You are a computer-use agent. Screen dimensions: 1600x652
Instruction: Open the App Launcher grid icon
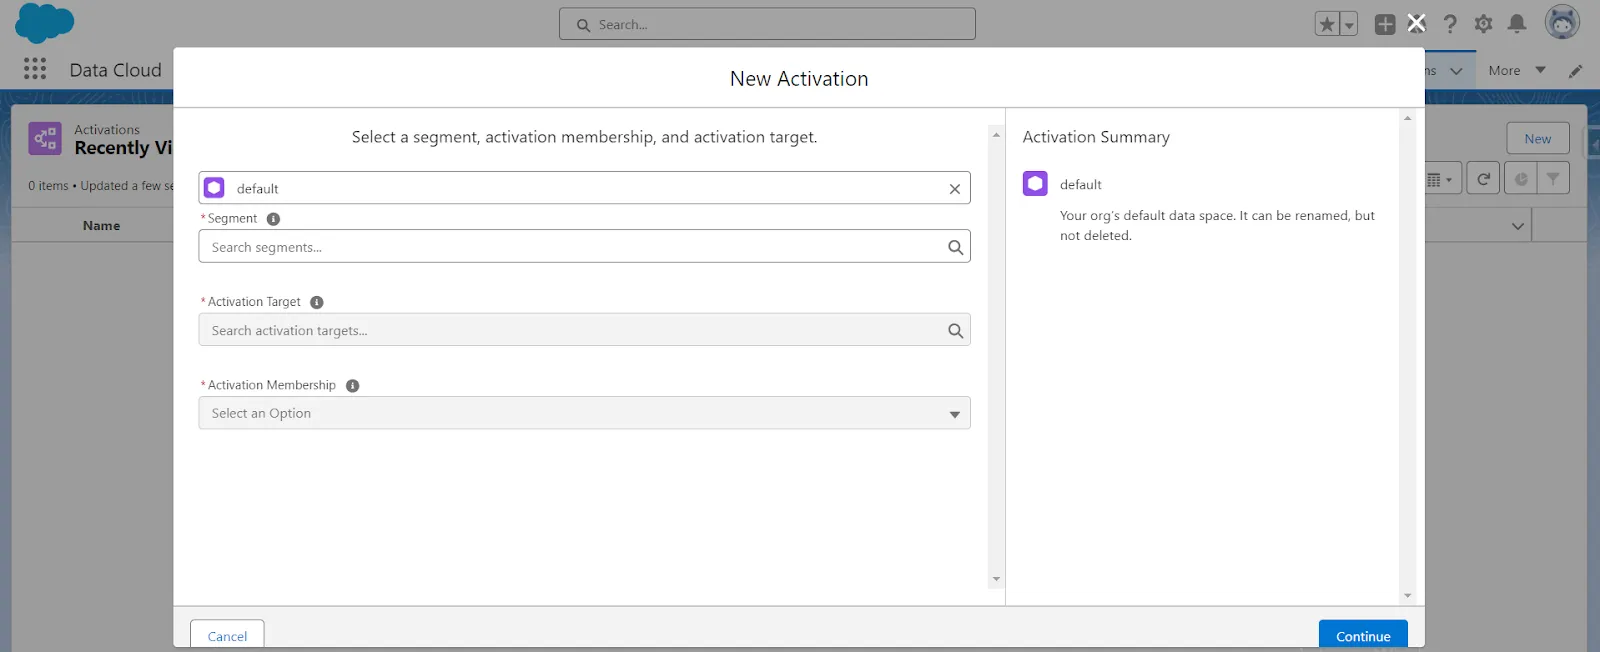(35, 69)
